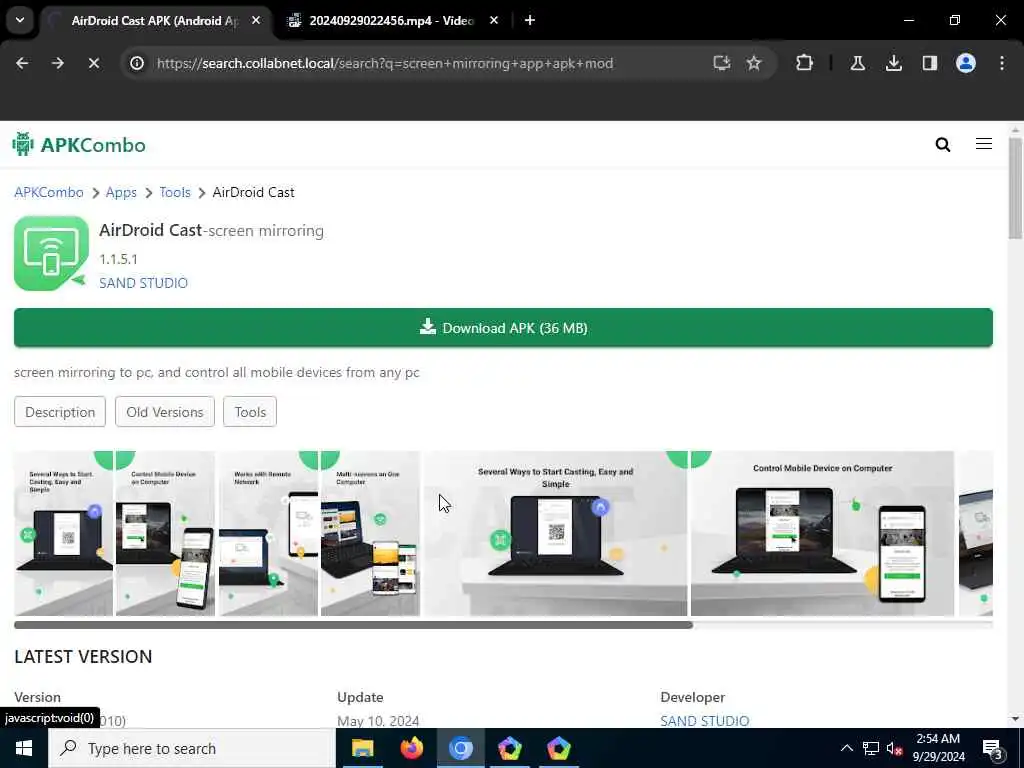Open the extensions puzzle icon
Viewport: 1024px width, 768px height.
tap(804, 63)
